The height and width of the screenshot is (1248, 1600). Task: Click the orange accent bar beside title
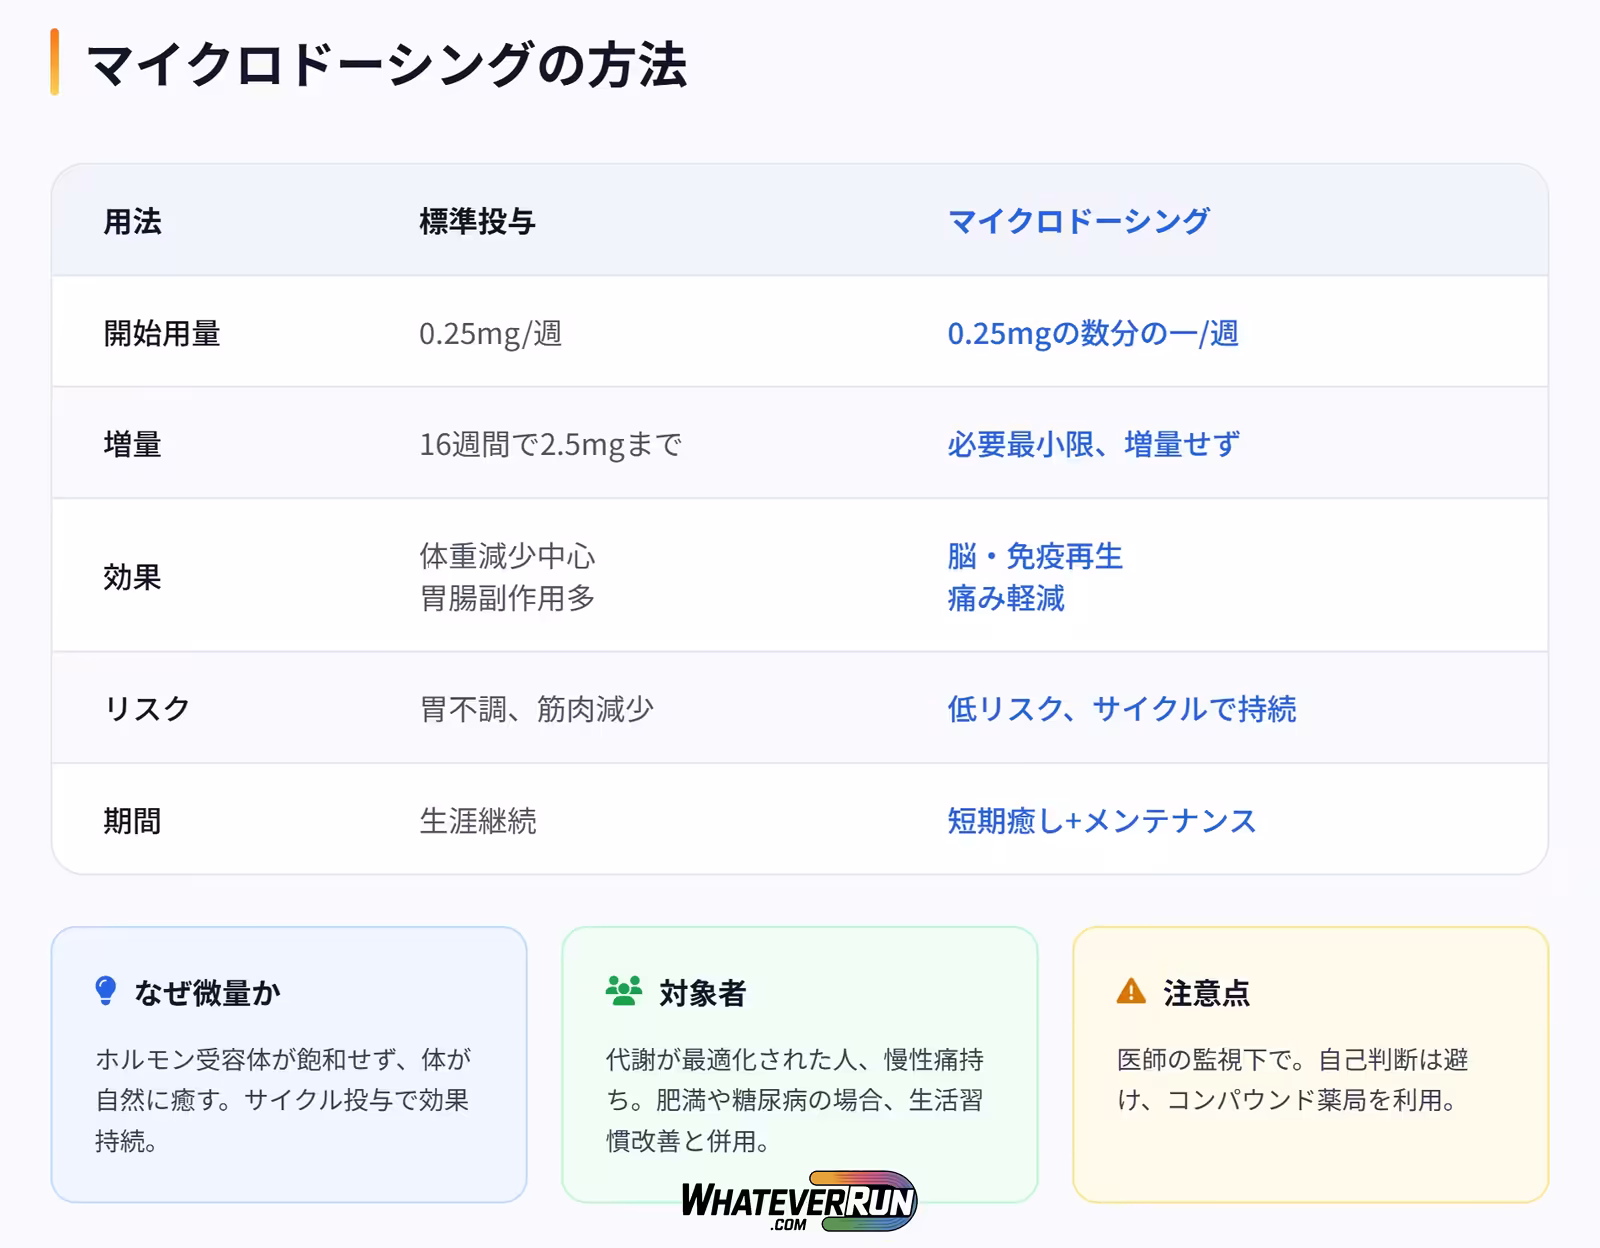55,62
